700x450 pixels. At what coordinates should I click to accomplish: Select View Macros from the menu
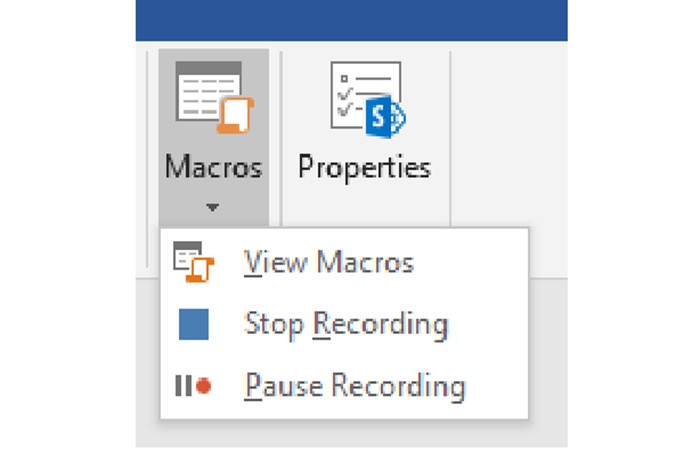click(328, 263)
